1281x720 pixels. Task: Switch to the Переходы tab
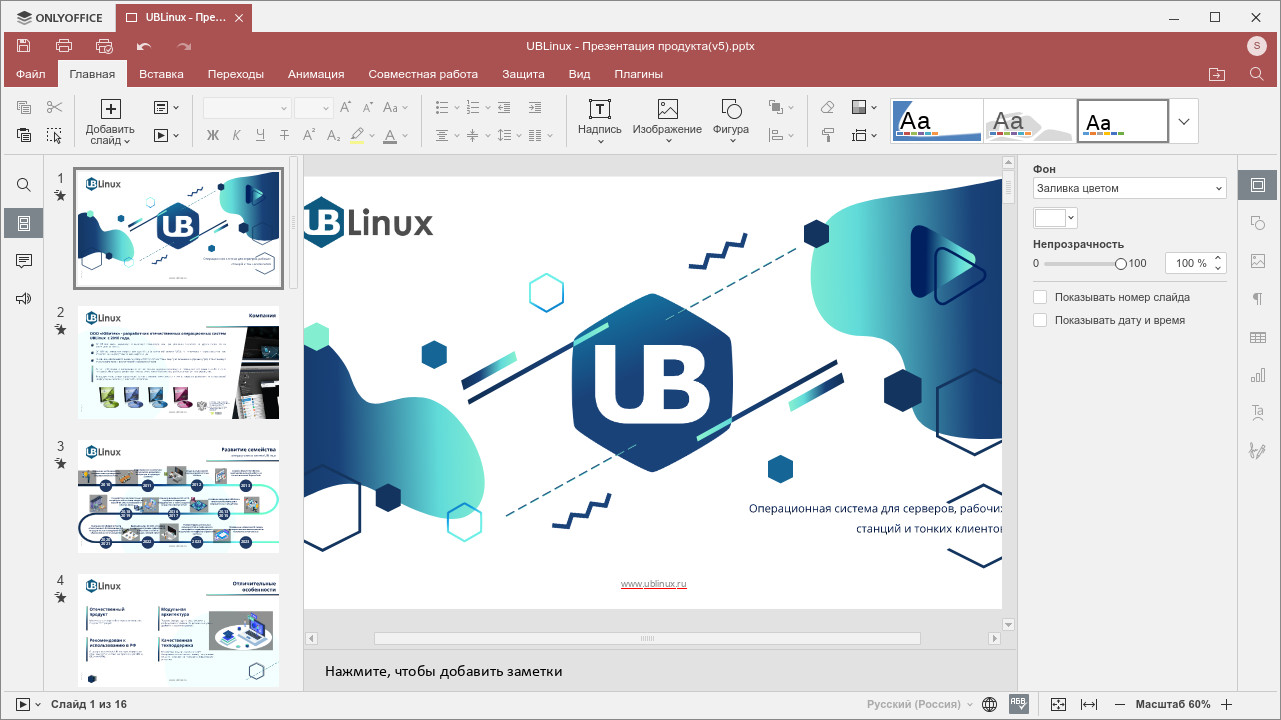click(x=236, y=74)
